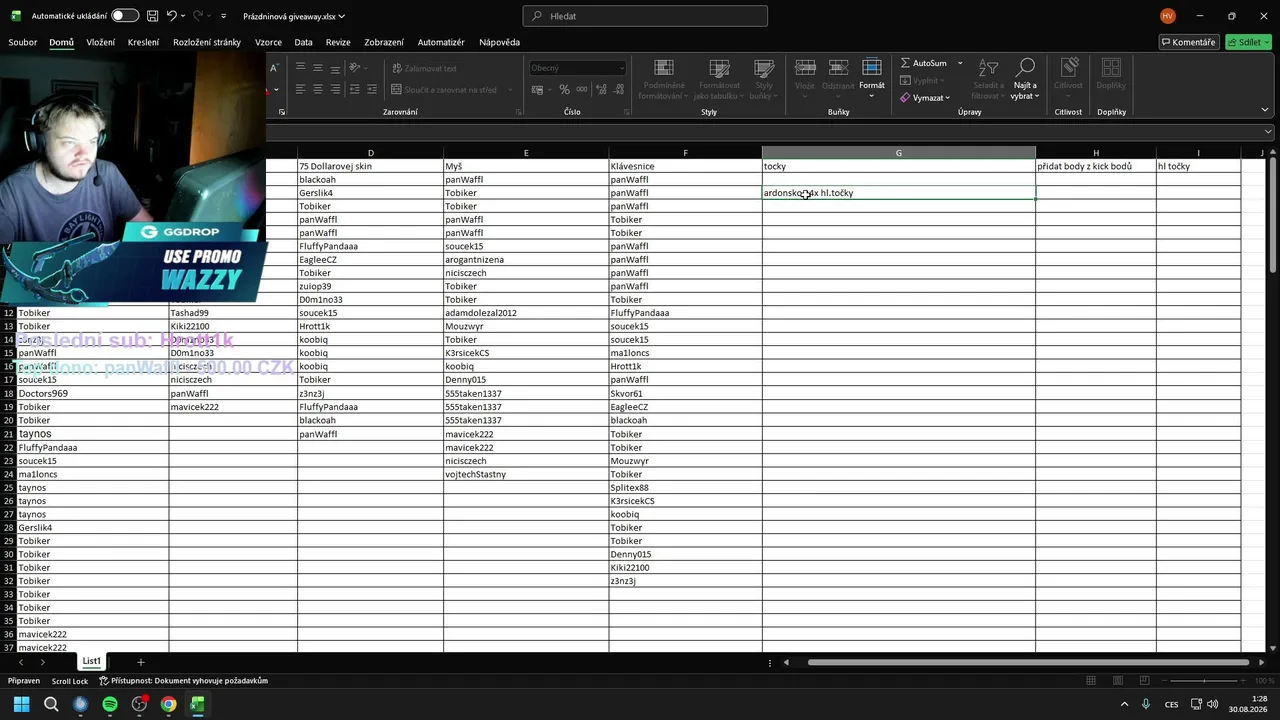Click the AutoSum button
Image resolution: width=1280 pixels, height=720 pixels.
pyautogui.click(x=923, y=63)
